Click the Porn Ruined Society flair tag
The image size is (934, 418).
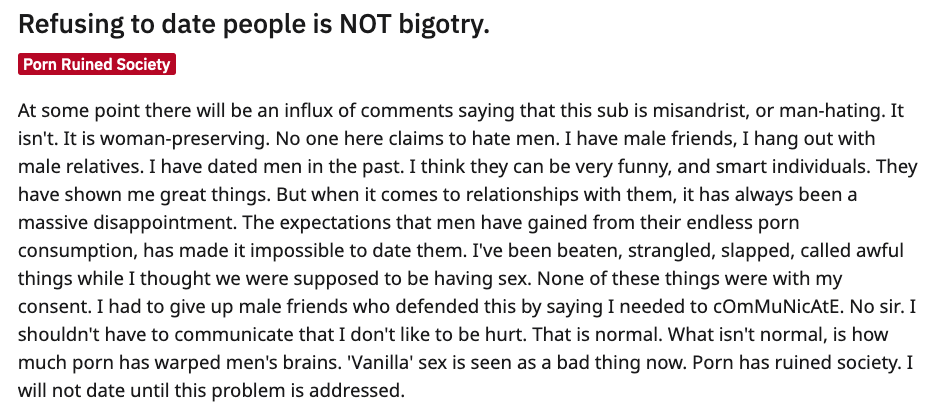point(96,64)
